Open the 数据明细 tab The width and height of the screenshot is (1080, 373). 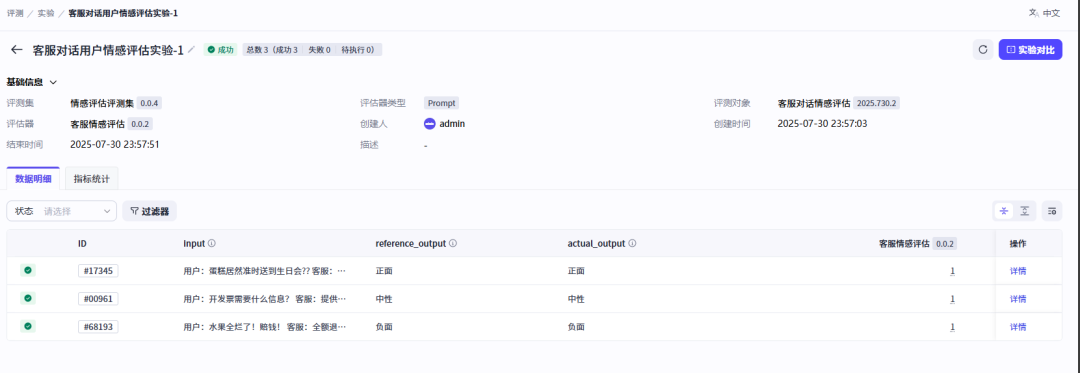[33, 178]
